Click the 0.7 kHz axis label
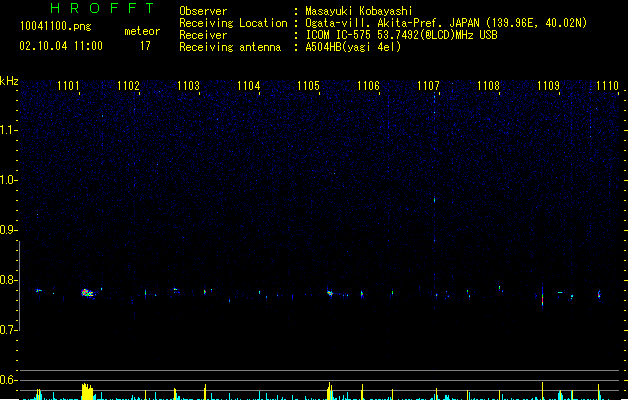 pos(8,330)
